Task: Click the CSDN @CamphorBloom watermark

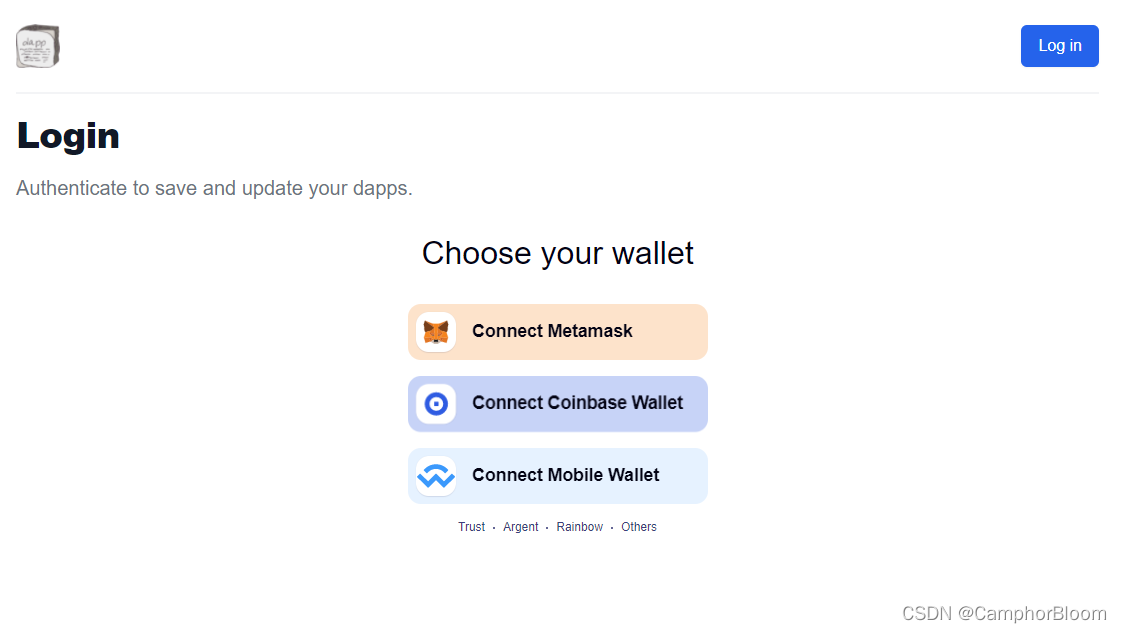Action: click(1004, 614)
